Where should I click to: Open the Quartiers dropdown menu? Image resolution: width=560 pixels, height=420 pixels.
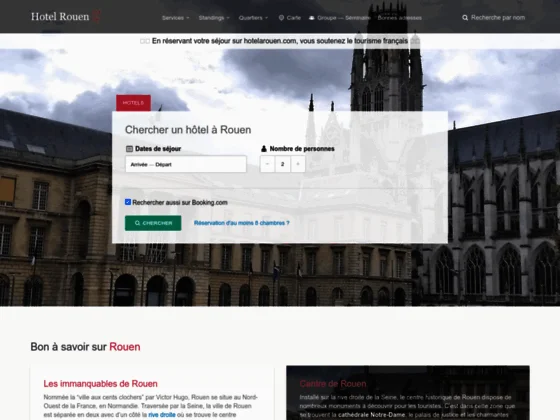tap(253, 18)
